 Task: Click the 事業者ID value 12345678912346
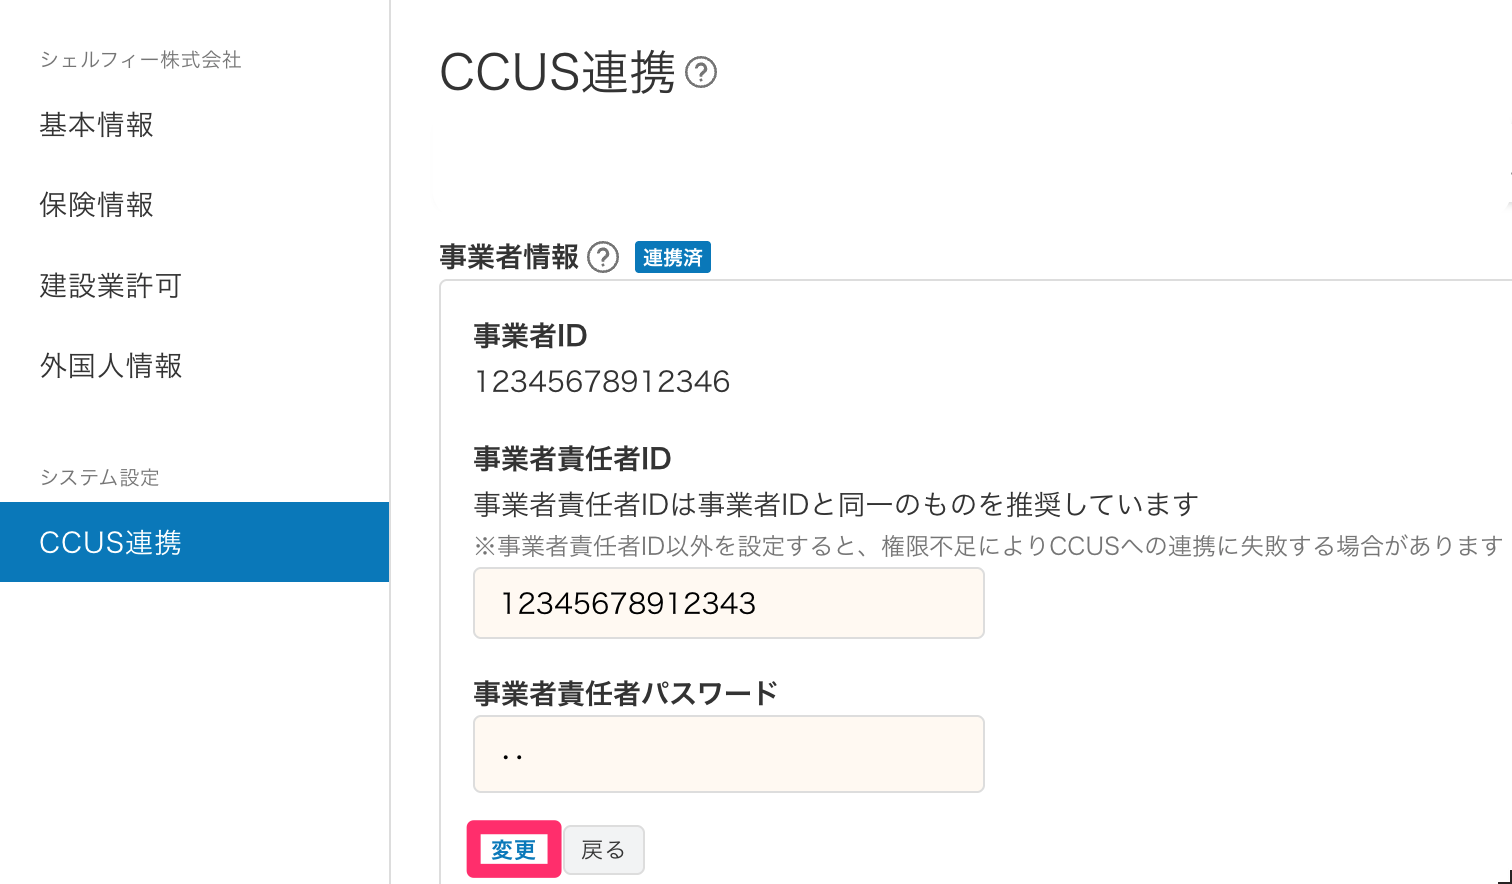602,382
